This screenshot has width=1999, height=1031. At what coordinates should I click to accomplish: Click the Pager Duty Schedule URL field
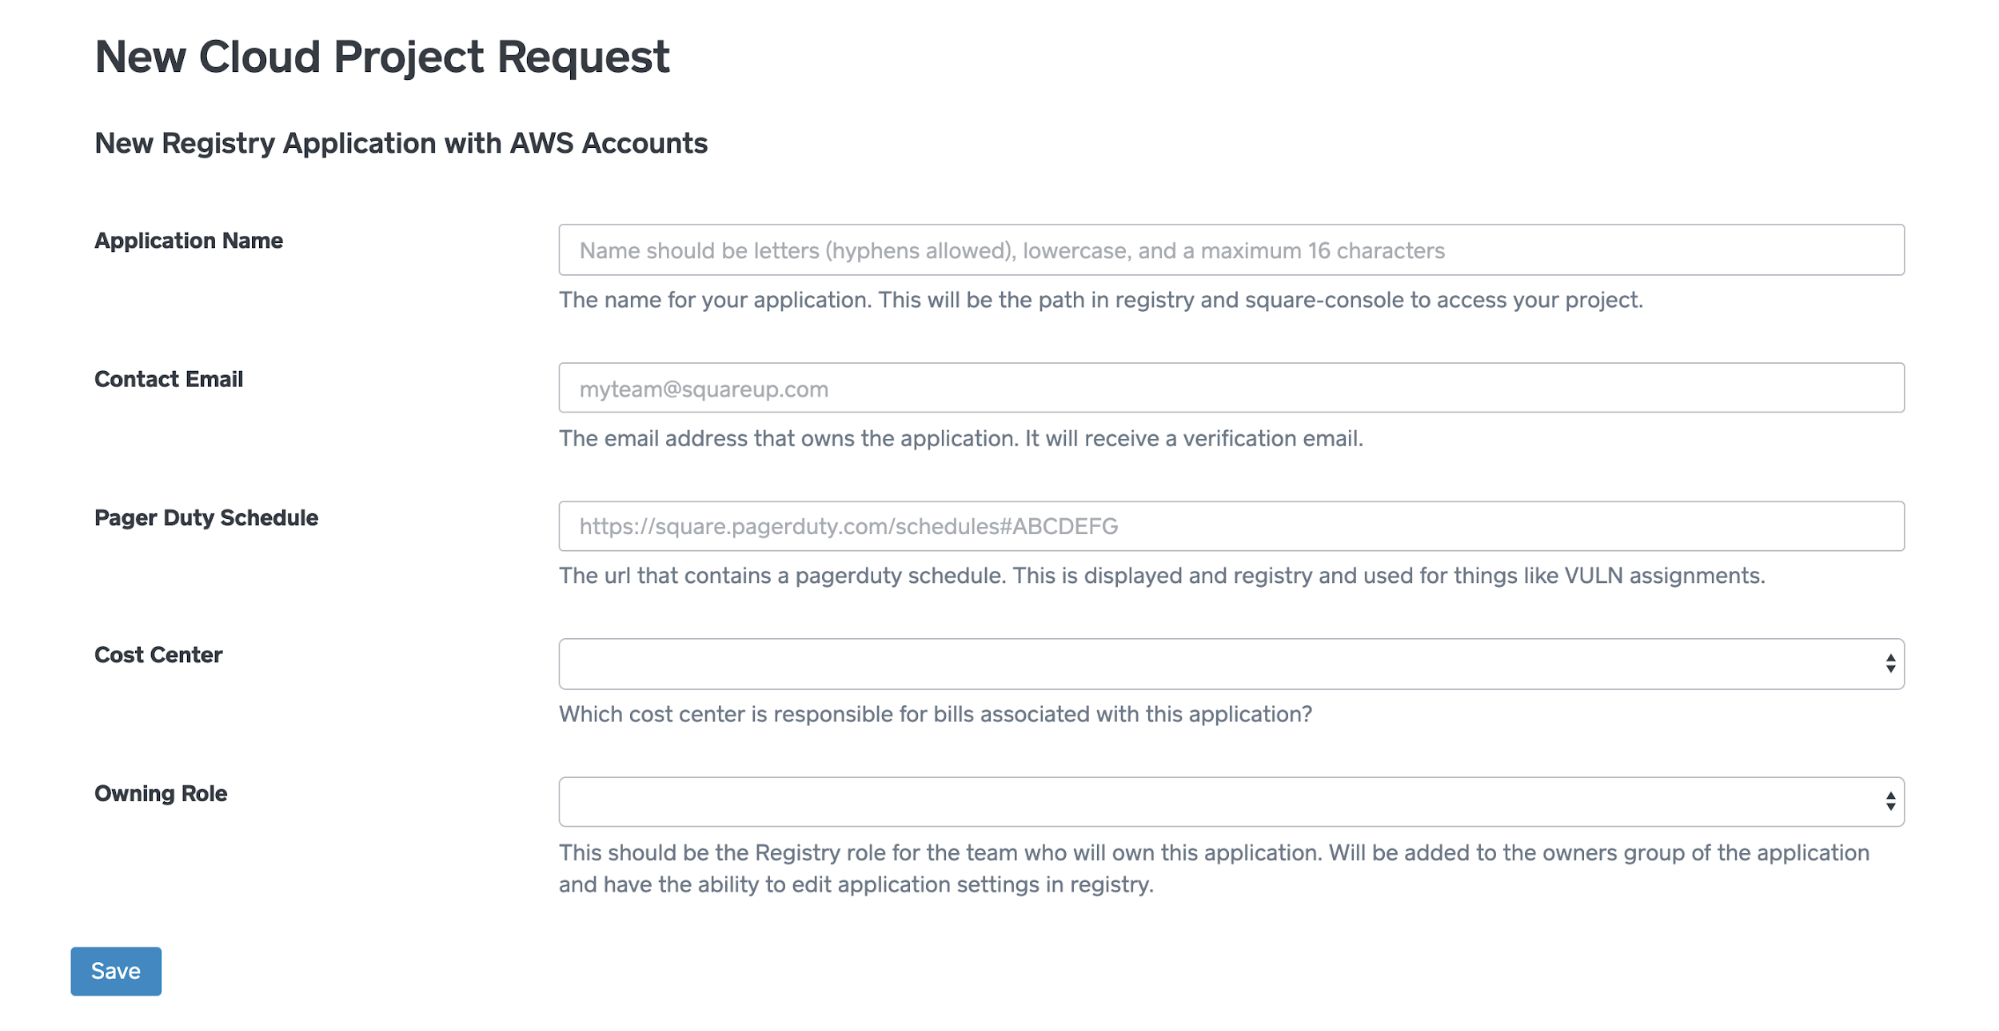point(1231,526)
